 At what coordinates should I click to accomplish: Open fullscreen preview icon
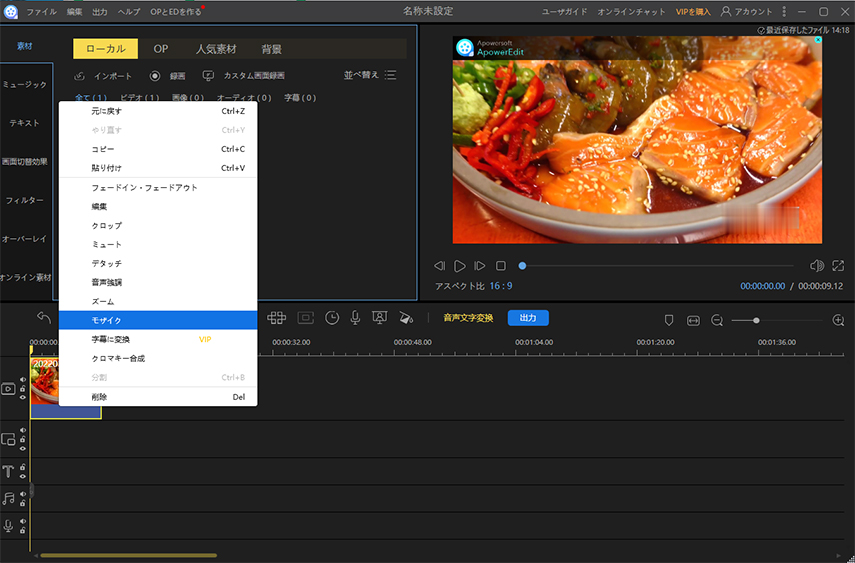(839, 266)
